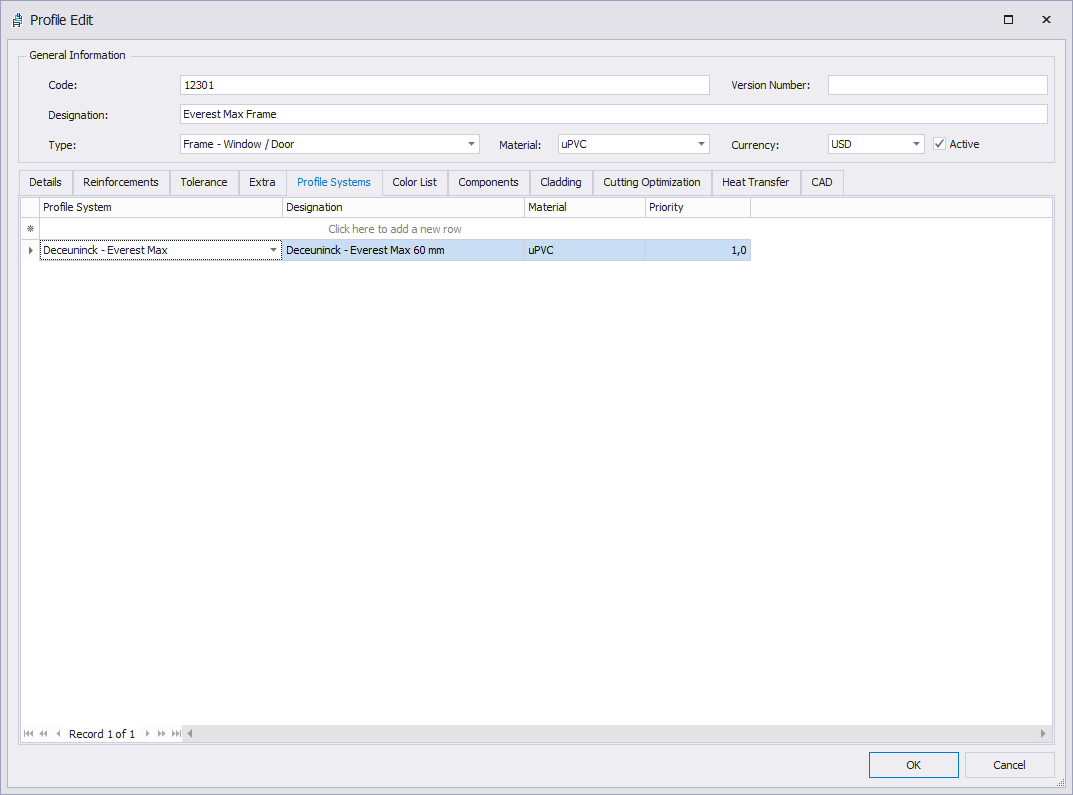This screenshot has height=795, width=1073.
Task: Expand the Material dropdown
Action: [702, 144]
